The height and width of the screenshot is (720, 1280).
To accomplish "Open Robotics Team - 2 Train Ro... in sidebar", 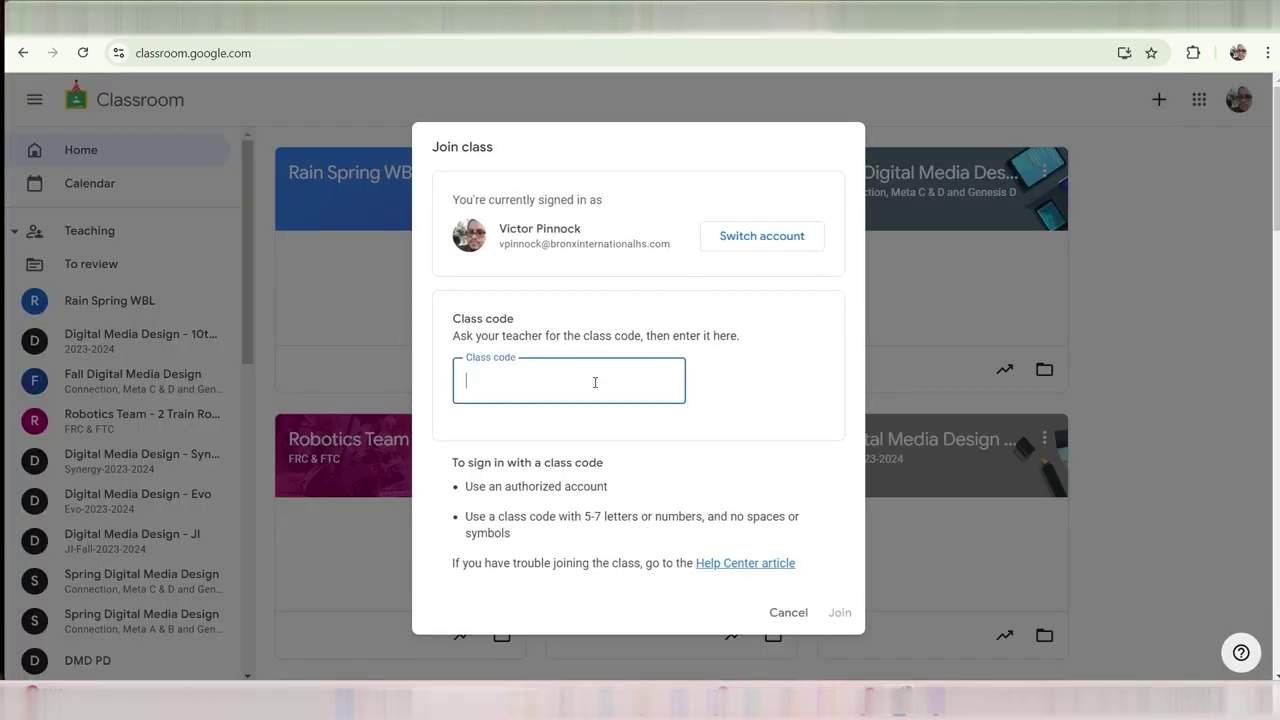I will pyautogui.click(x=118, y=421).
